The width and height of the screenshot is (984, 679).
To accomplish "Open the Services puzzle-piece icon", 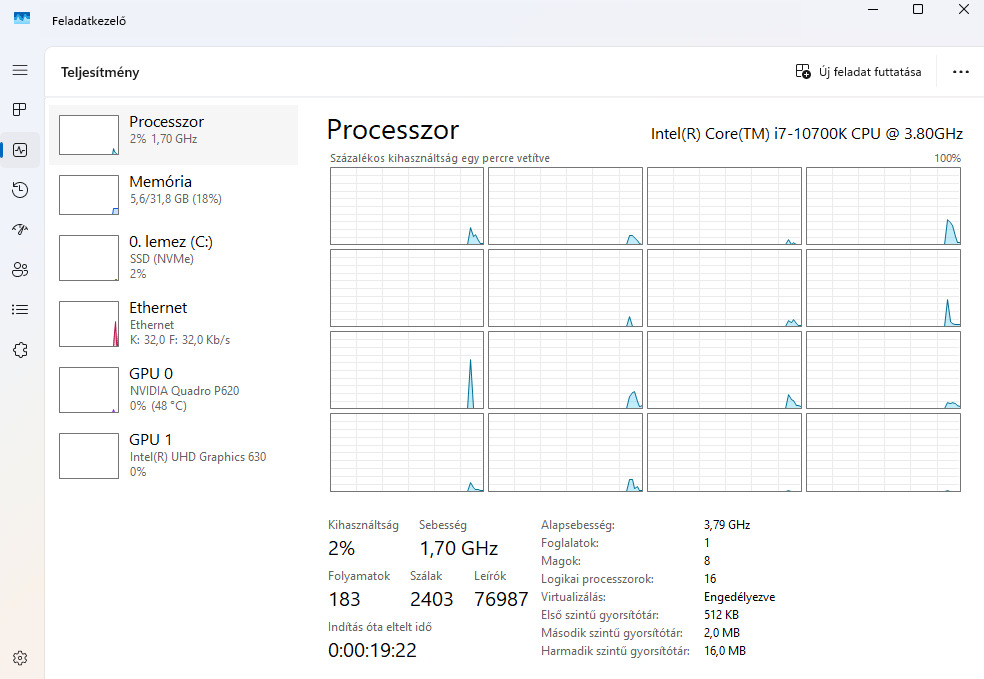I will point(20,350).
